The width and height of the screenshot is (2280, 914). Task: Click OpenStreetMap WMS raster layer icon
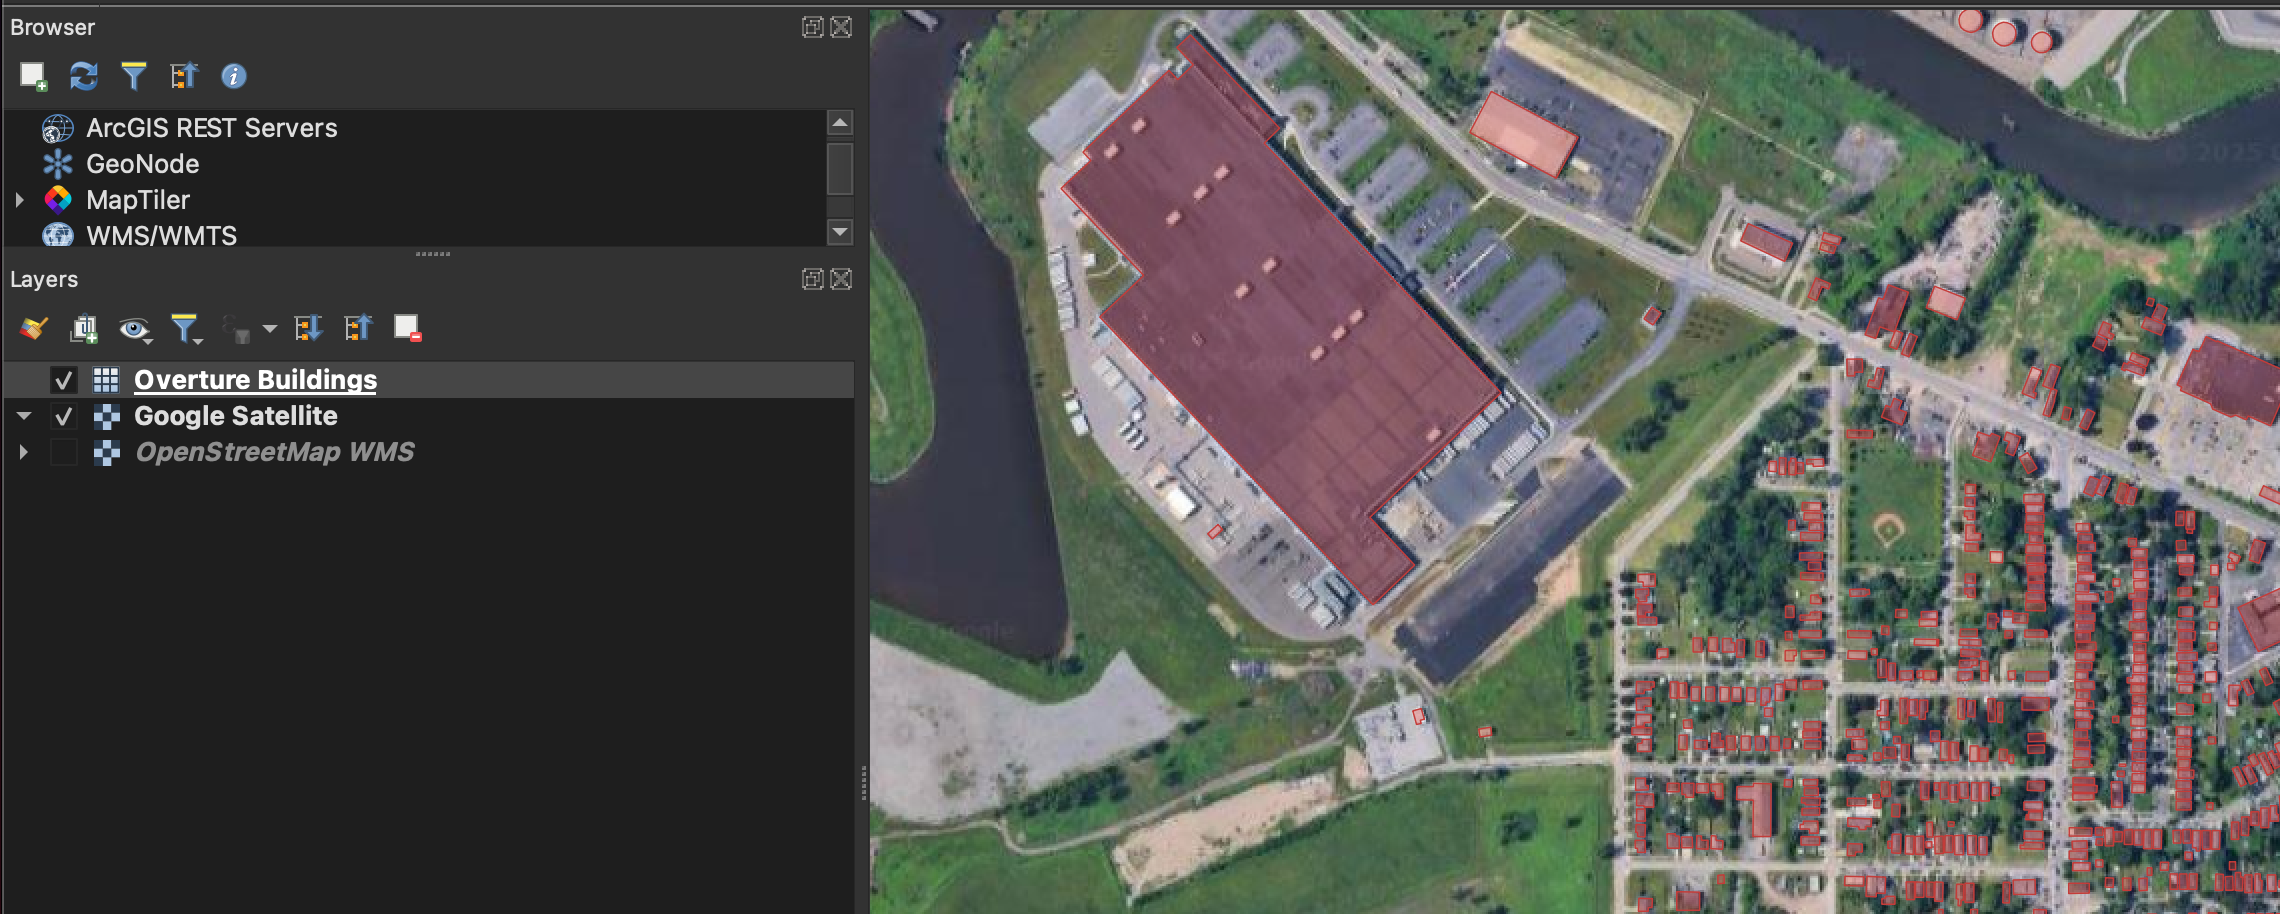(106, 452)
